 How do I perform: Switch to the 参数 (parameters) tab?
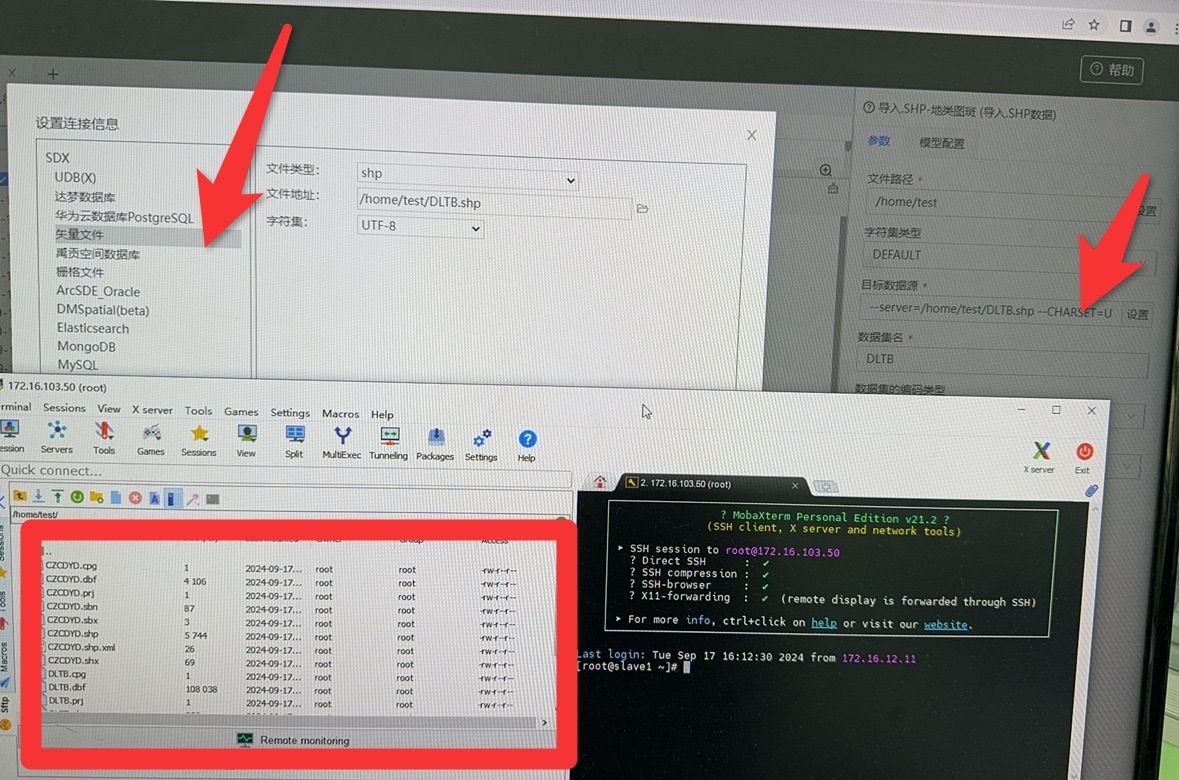[879, 141]
